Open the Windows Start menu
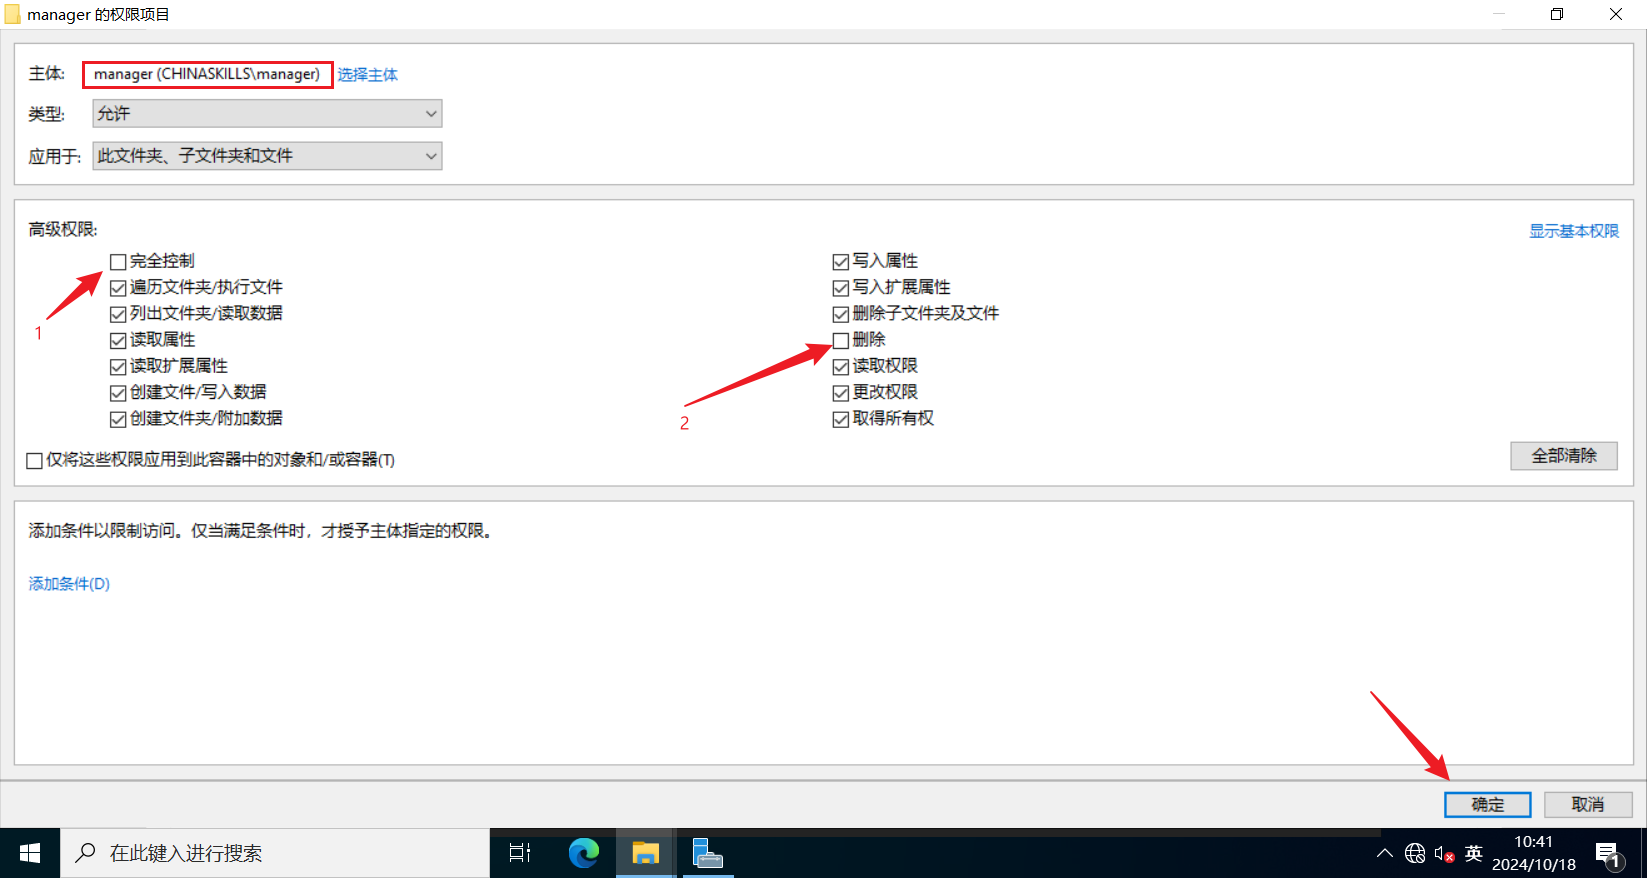Screen dimensions: 1647x878 pyautogui.click(x=30, y=853)
